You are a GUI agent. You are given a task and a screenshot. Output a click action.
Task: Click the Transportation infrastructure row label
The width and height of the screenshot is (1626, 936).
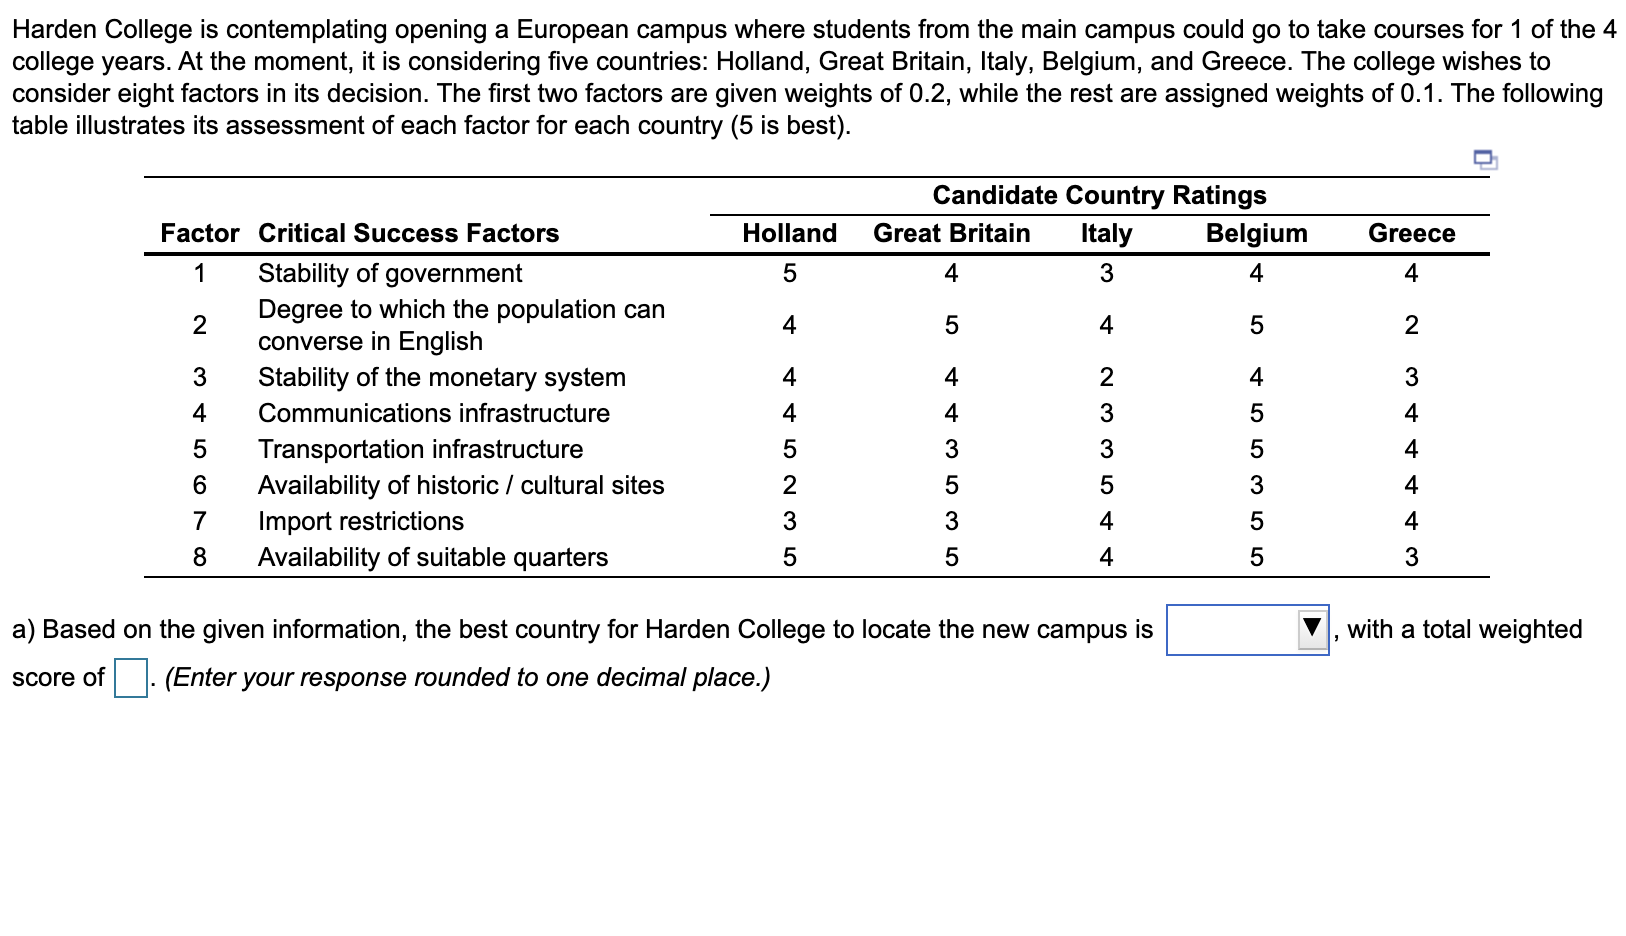[419, 449]
